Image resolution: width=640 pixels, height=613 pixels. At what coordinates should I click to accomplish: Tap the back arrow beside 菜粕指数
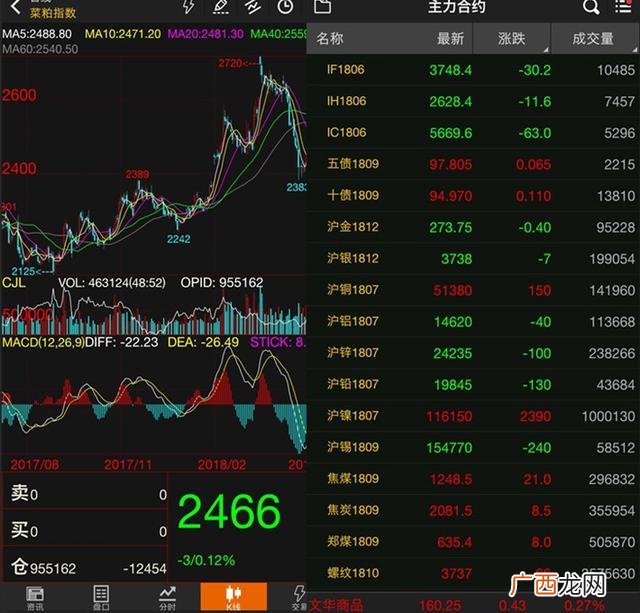[x=15, y=7]
